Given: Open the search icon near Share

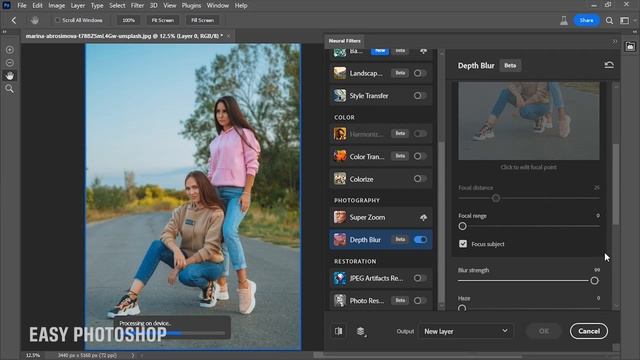Looking at the screenshot, I should click(609, 20).
